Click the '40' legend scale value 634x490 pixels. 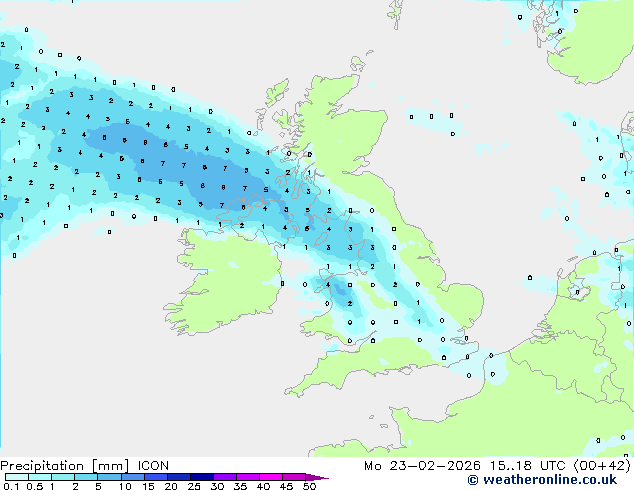[x=263, y=486]
